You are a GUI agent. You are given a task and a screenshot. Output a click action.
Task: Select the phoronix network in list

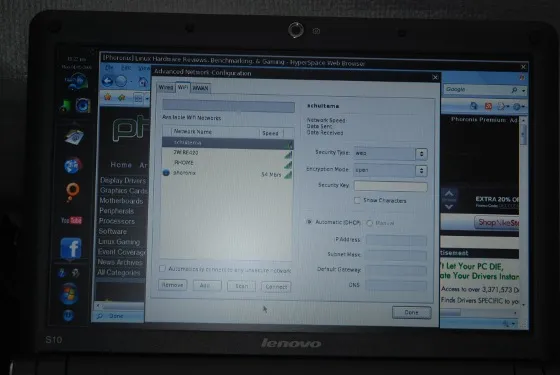[228, 174]
